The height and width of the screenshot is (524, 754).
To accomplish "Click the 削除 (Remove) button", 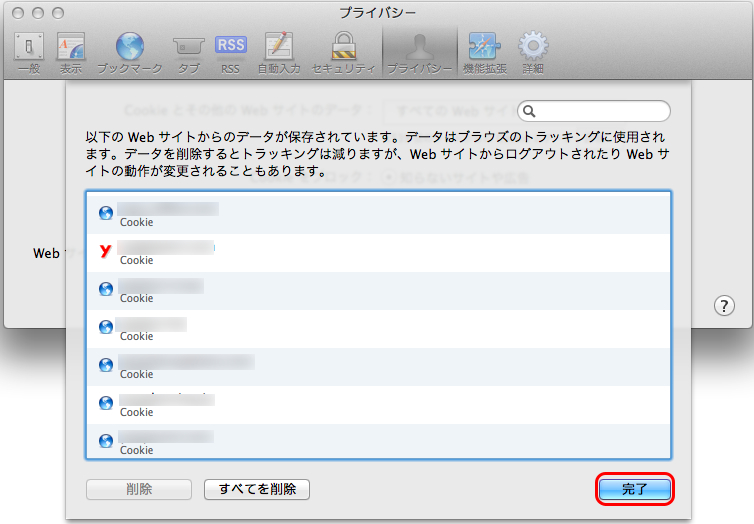I will coord(139,489).
